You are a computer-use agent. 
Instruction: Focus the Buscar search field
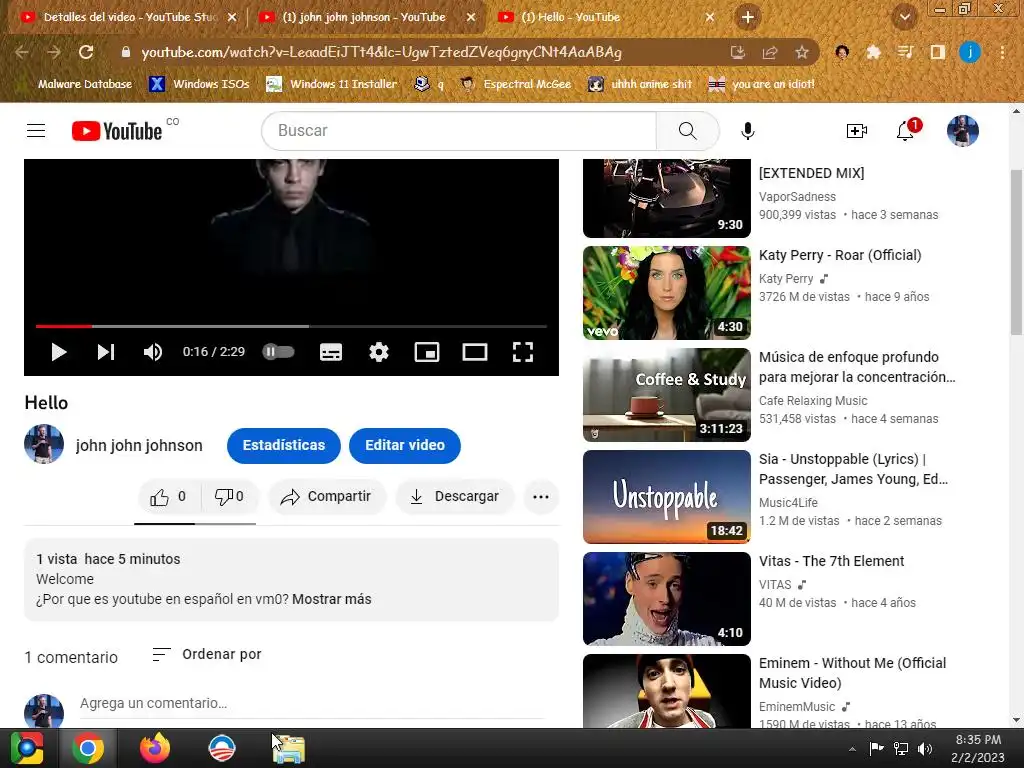click(x=458, y=131)
